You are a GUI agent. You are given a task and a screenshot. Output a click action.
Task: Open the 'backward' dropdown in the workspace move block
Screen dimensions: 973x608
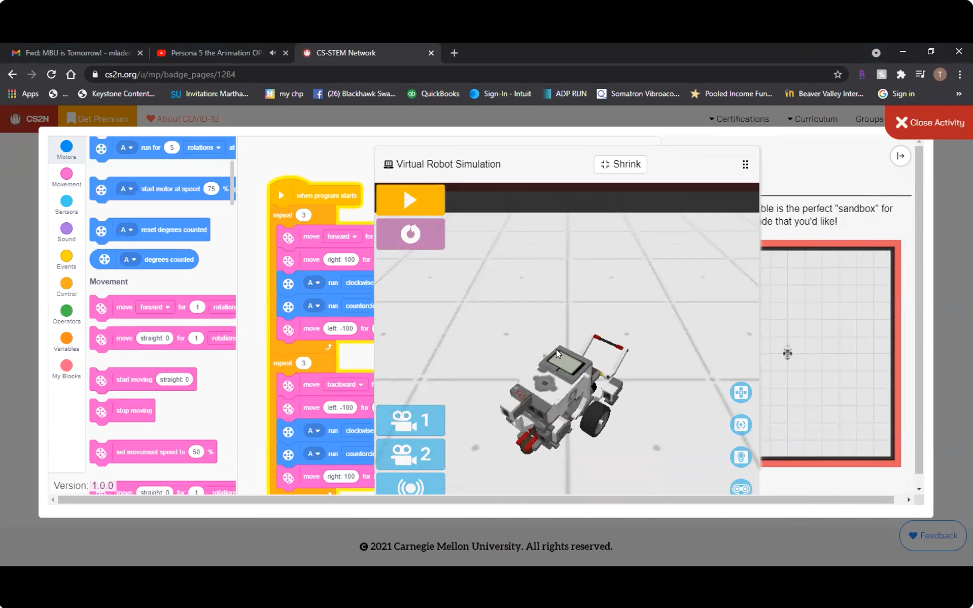click(345, 385)
